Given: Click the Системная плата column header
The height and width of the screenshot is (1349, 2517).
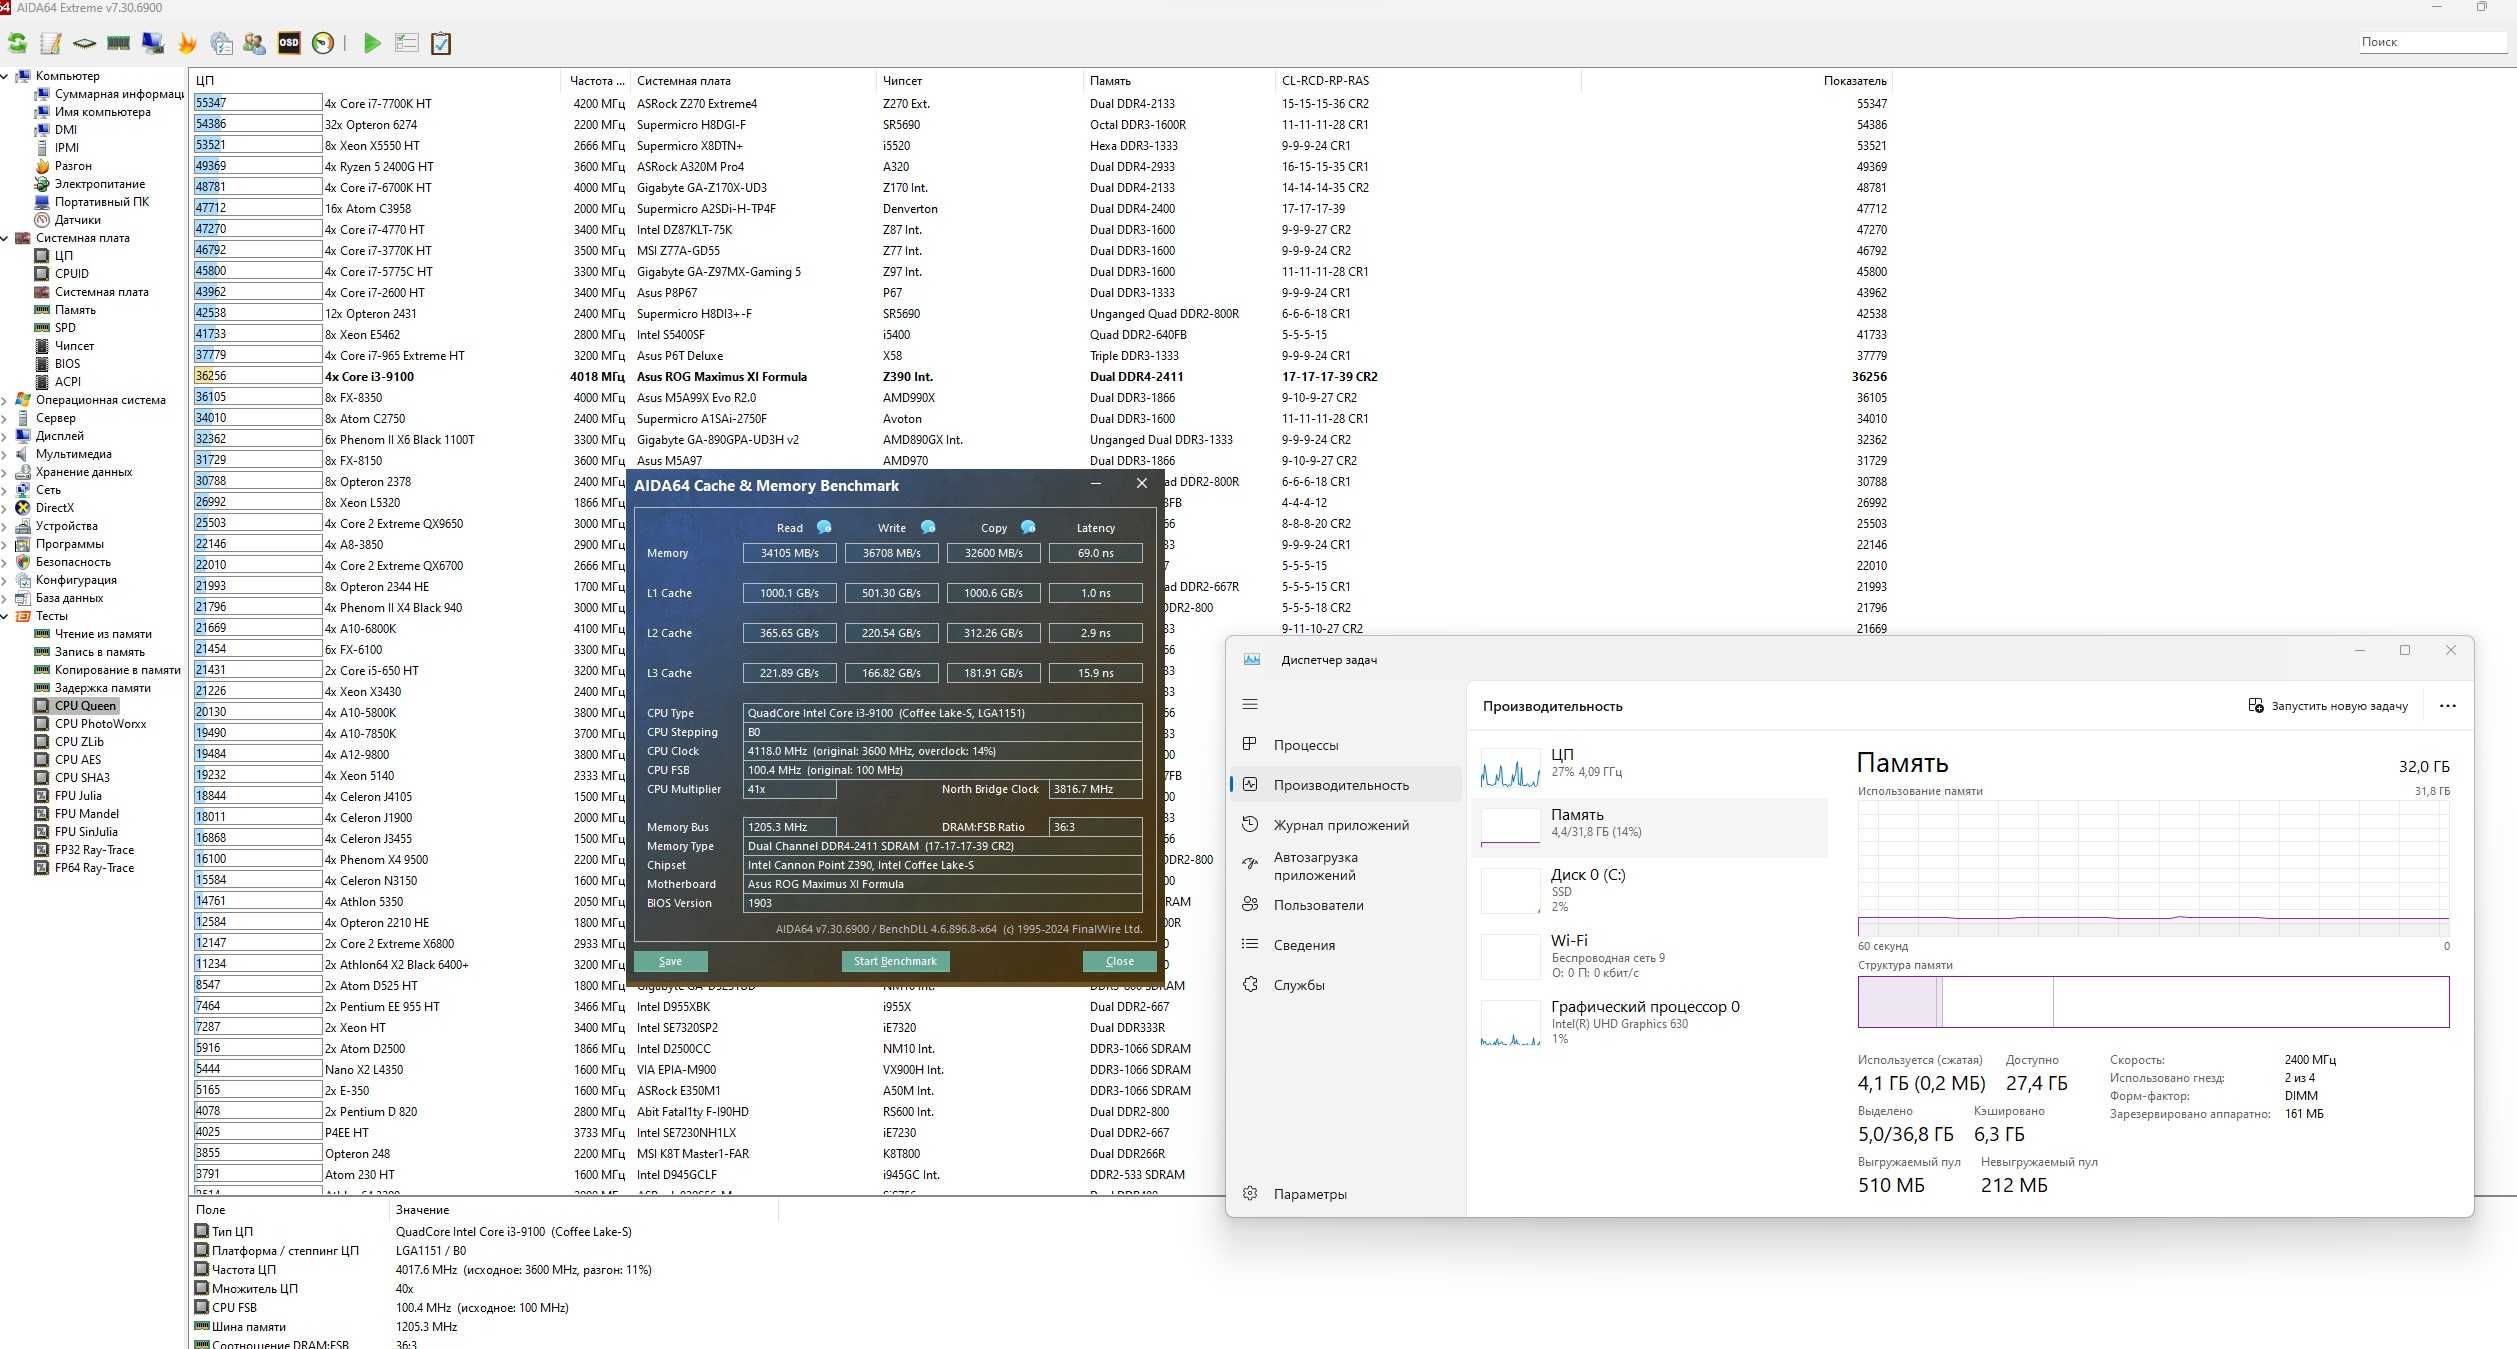Looking at the screenshot, I should (x=753, y=81).
